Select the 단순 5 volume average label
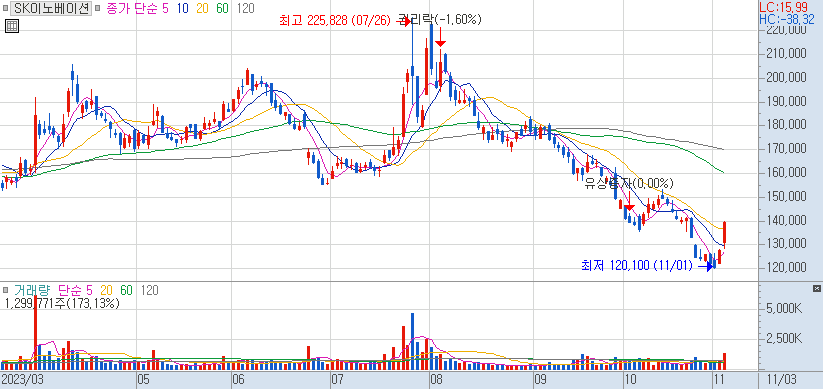Screen dimensions: 823x389 pos(75,290)
